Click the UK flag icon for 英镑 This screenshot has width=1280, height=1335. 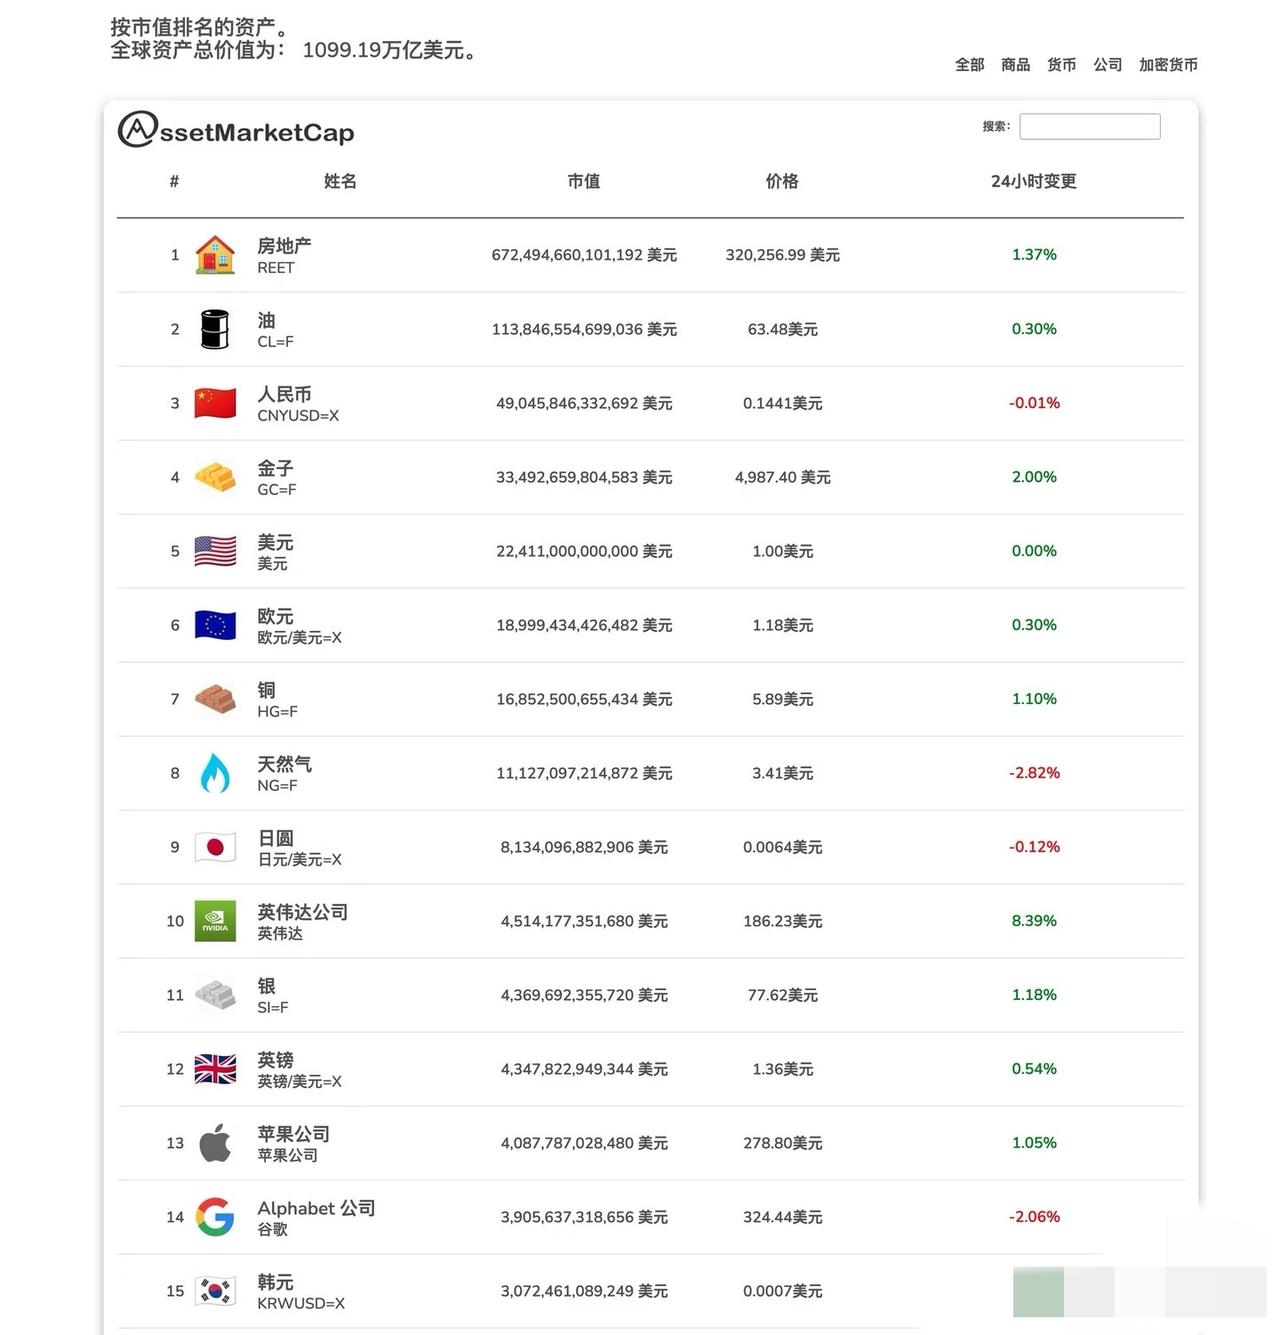coord(214,1068)
